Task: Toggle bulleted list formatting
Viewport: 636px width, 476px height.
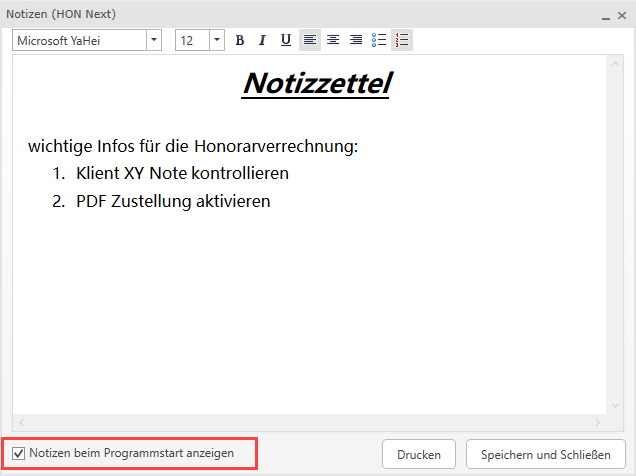Action: 379,40
